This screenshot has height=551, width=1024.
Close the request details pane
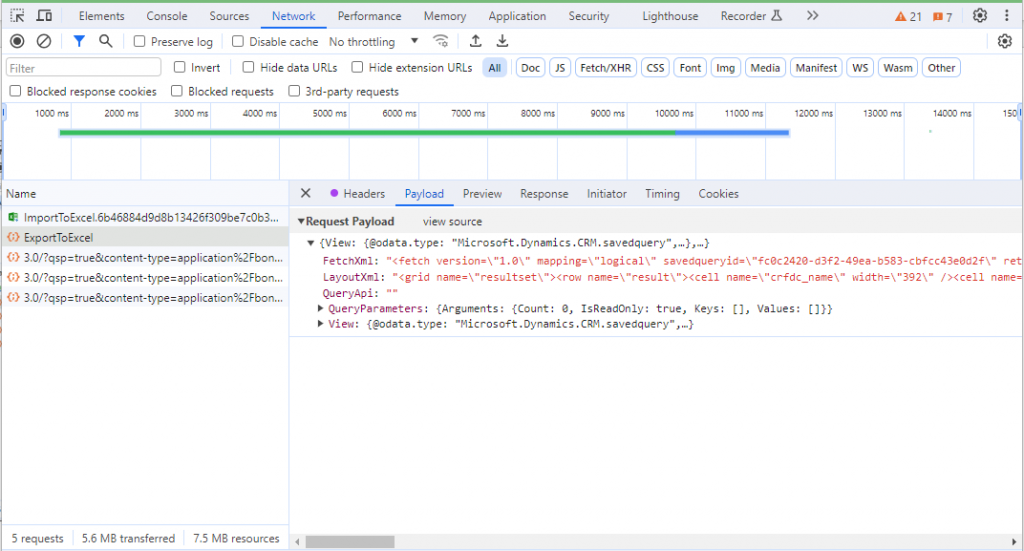point(306,193)
